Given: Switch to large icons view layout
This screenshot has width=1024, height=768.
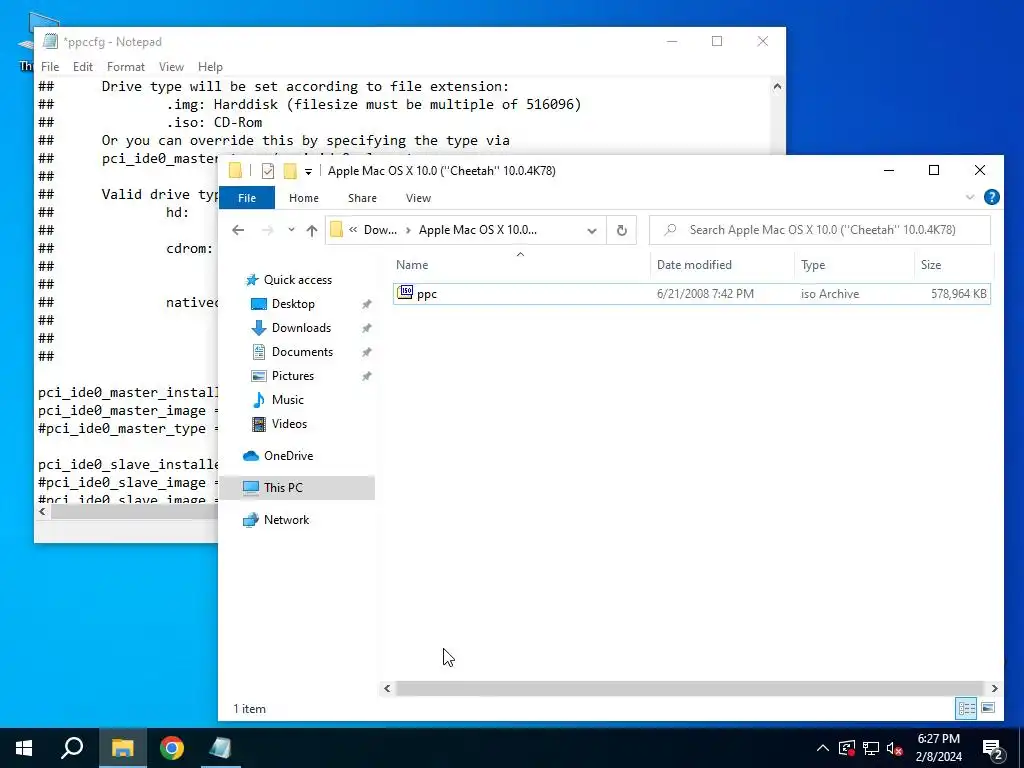Looking at the screenshot, I should tap(988, 708).
